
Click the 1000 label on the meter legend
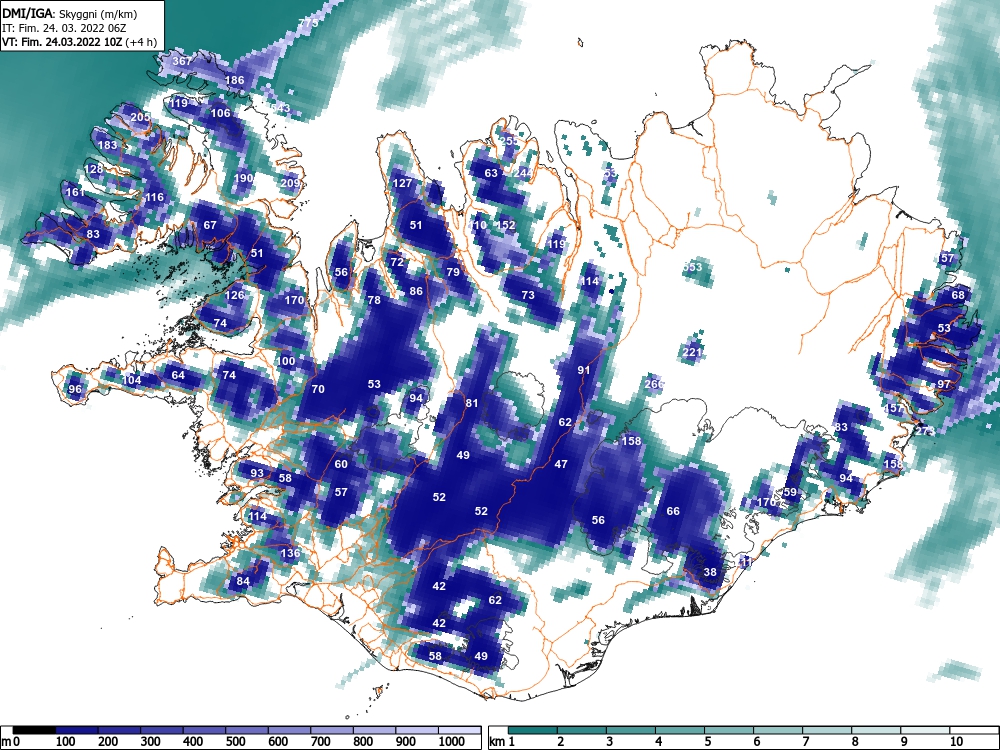(452, 741)
